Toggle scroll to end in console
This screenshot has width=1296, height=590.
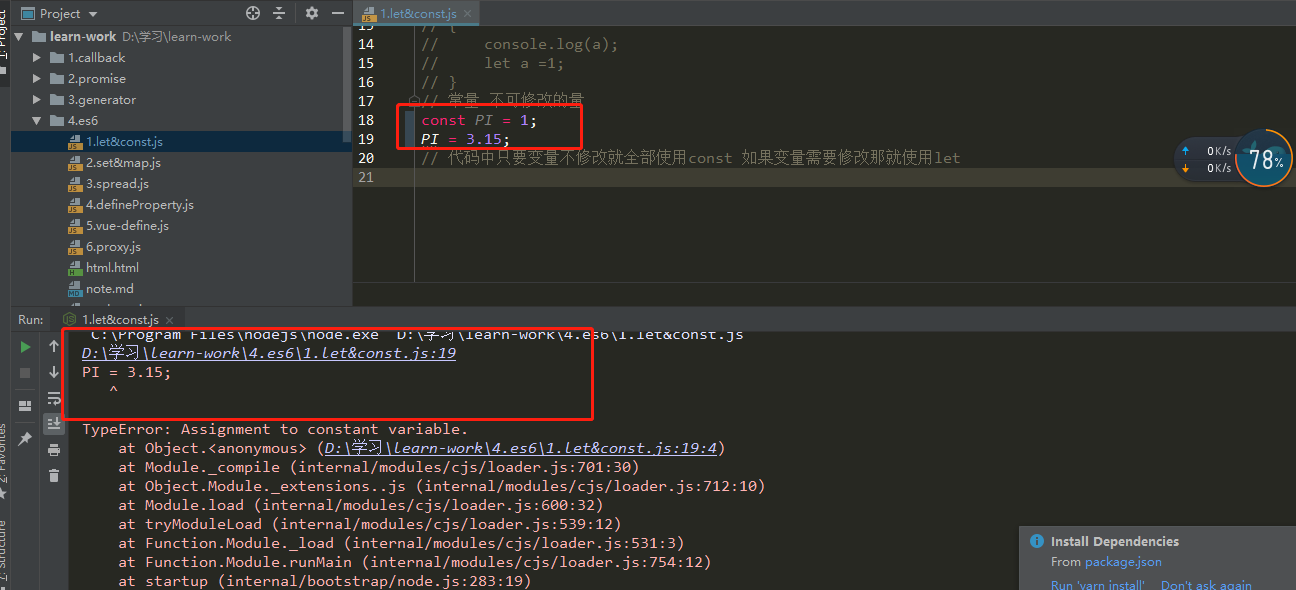(x=54, y=425)
